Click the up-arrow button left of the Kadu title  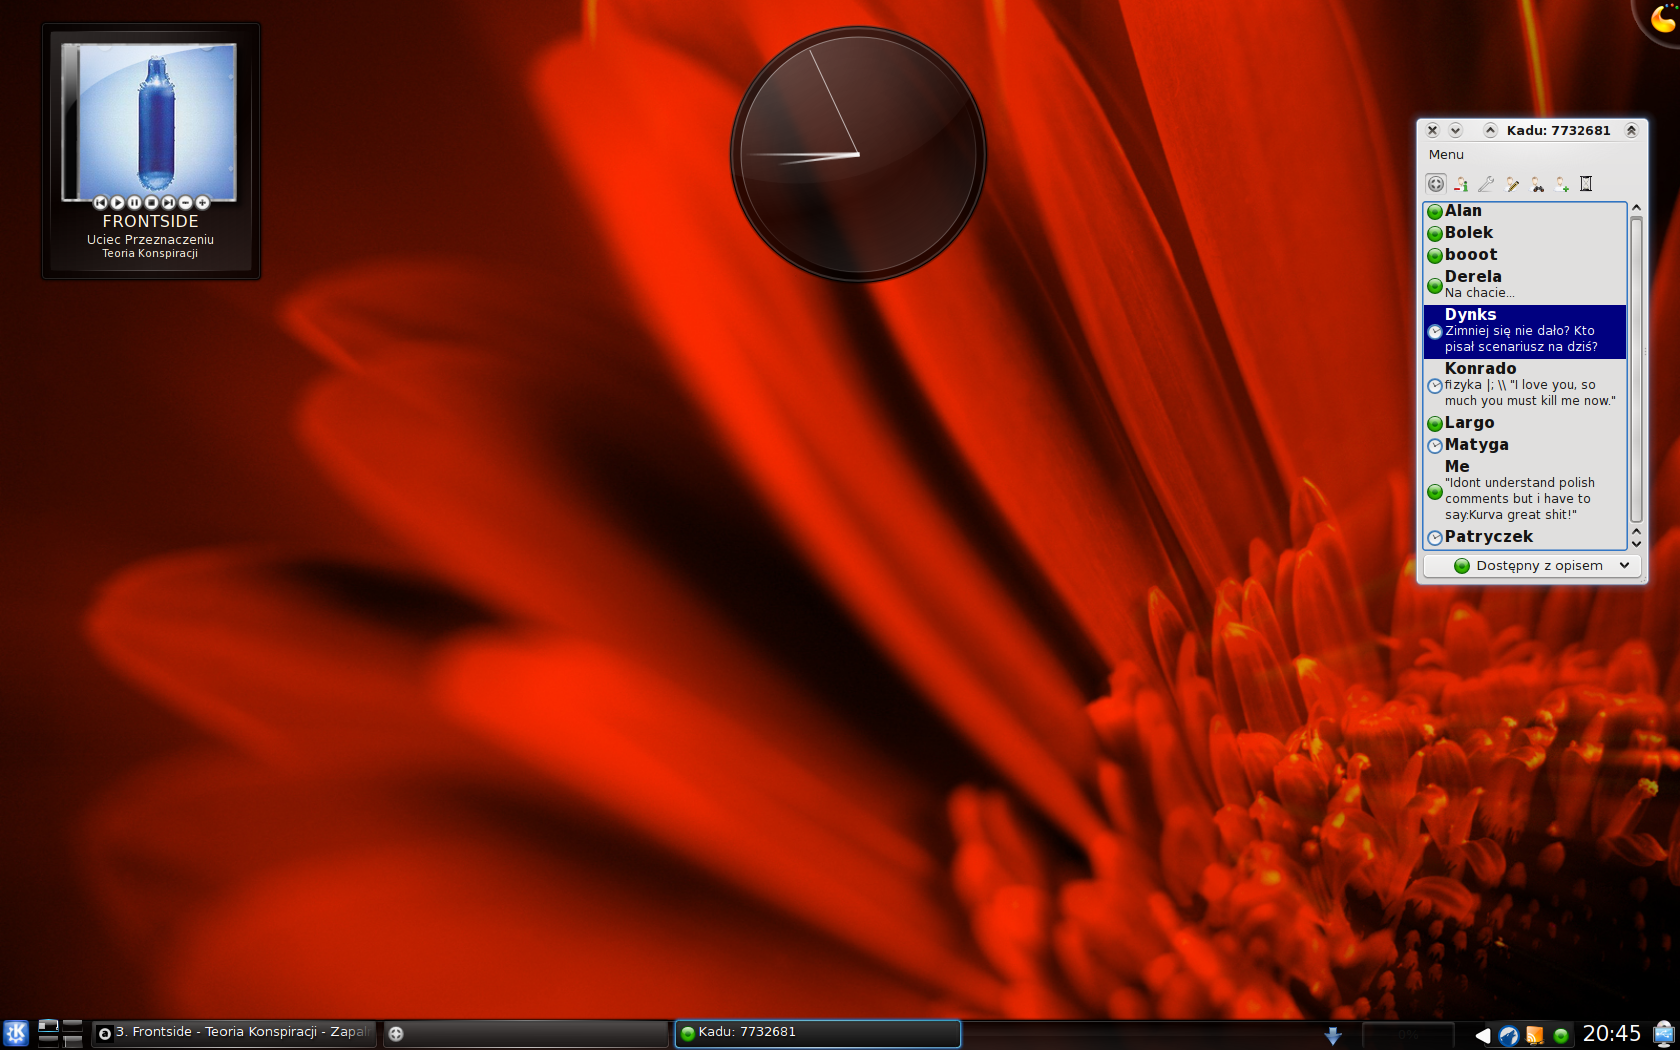(1490, 131)
